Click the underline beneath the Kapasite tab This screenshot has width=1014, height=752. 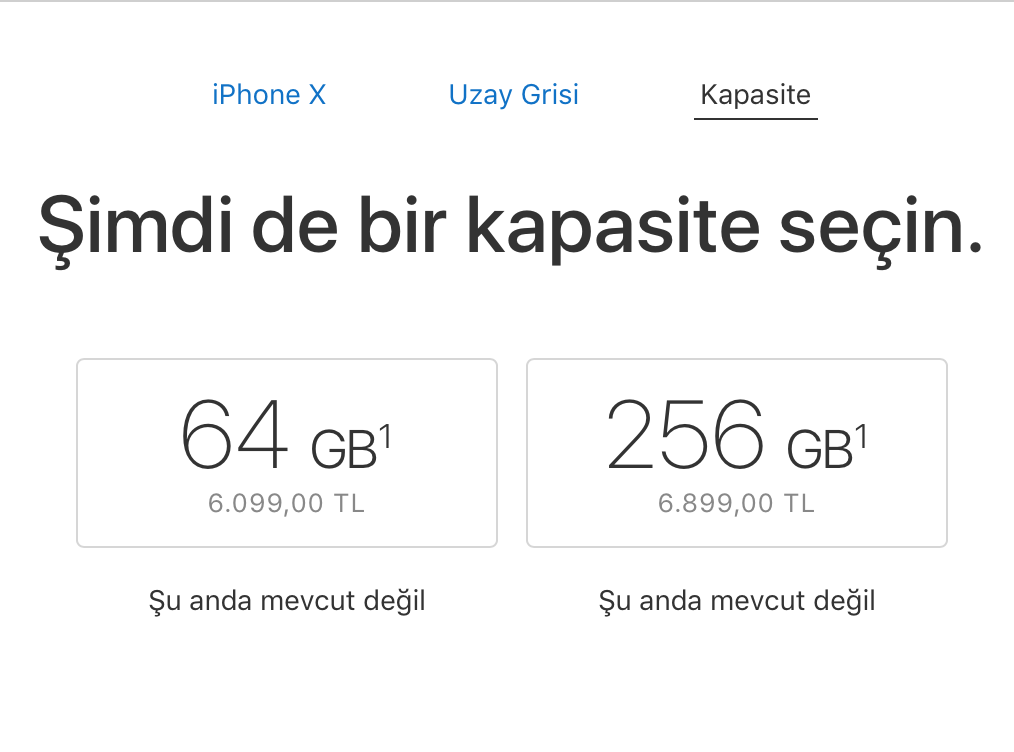point(755,119)
